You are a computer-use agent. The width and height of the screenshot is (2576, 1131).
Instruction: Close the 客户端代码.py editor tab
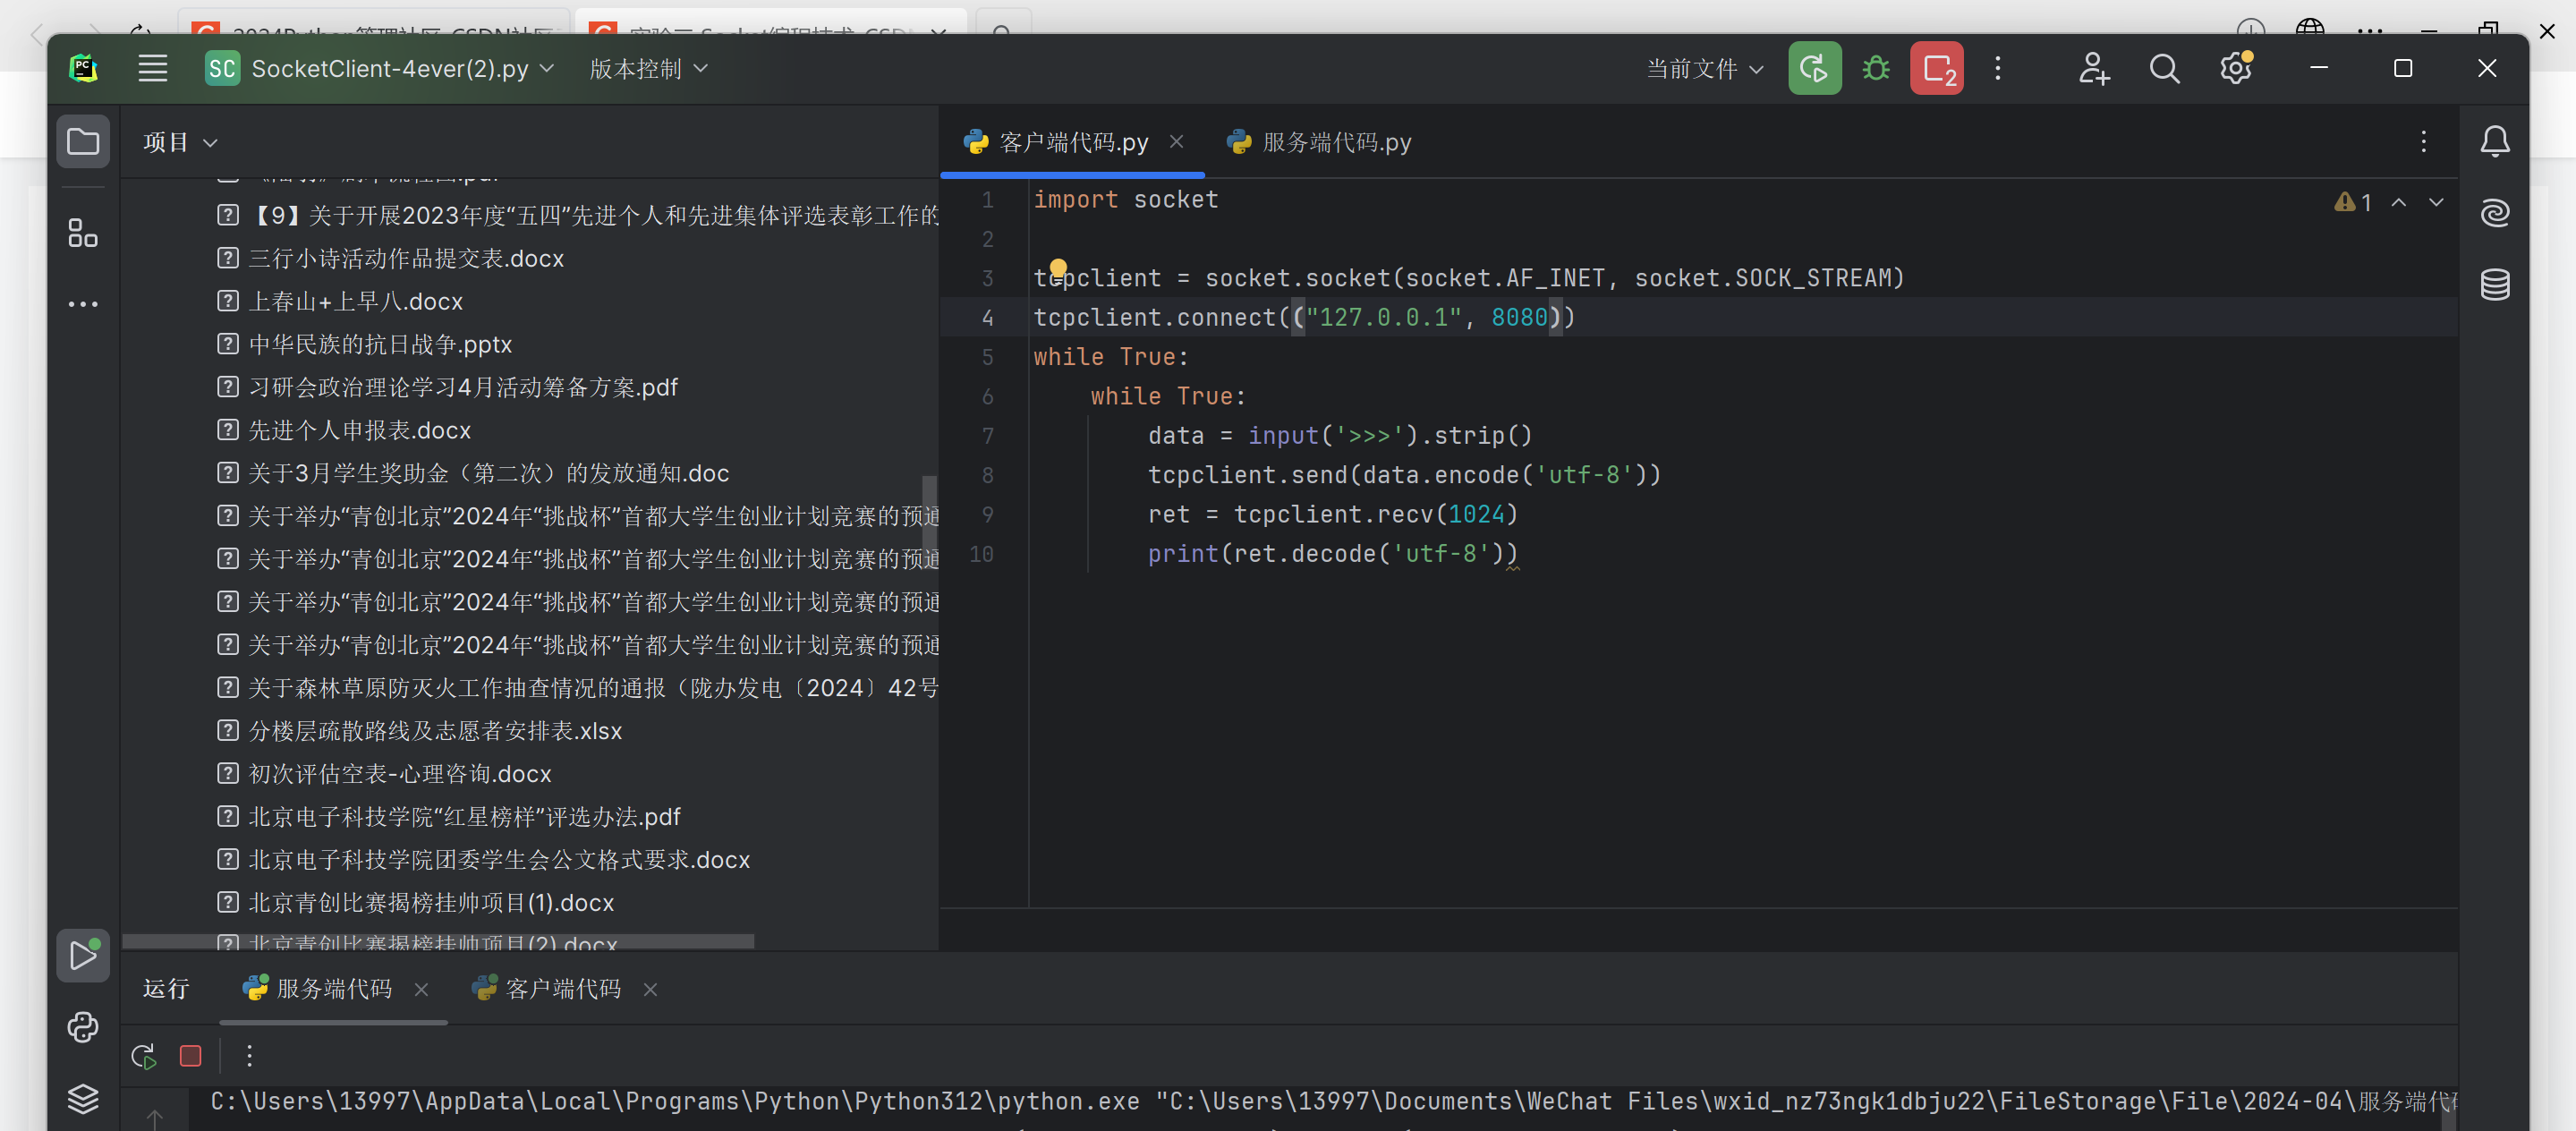click(1176, 142)
